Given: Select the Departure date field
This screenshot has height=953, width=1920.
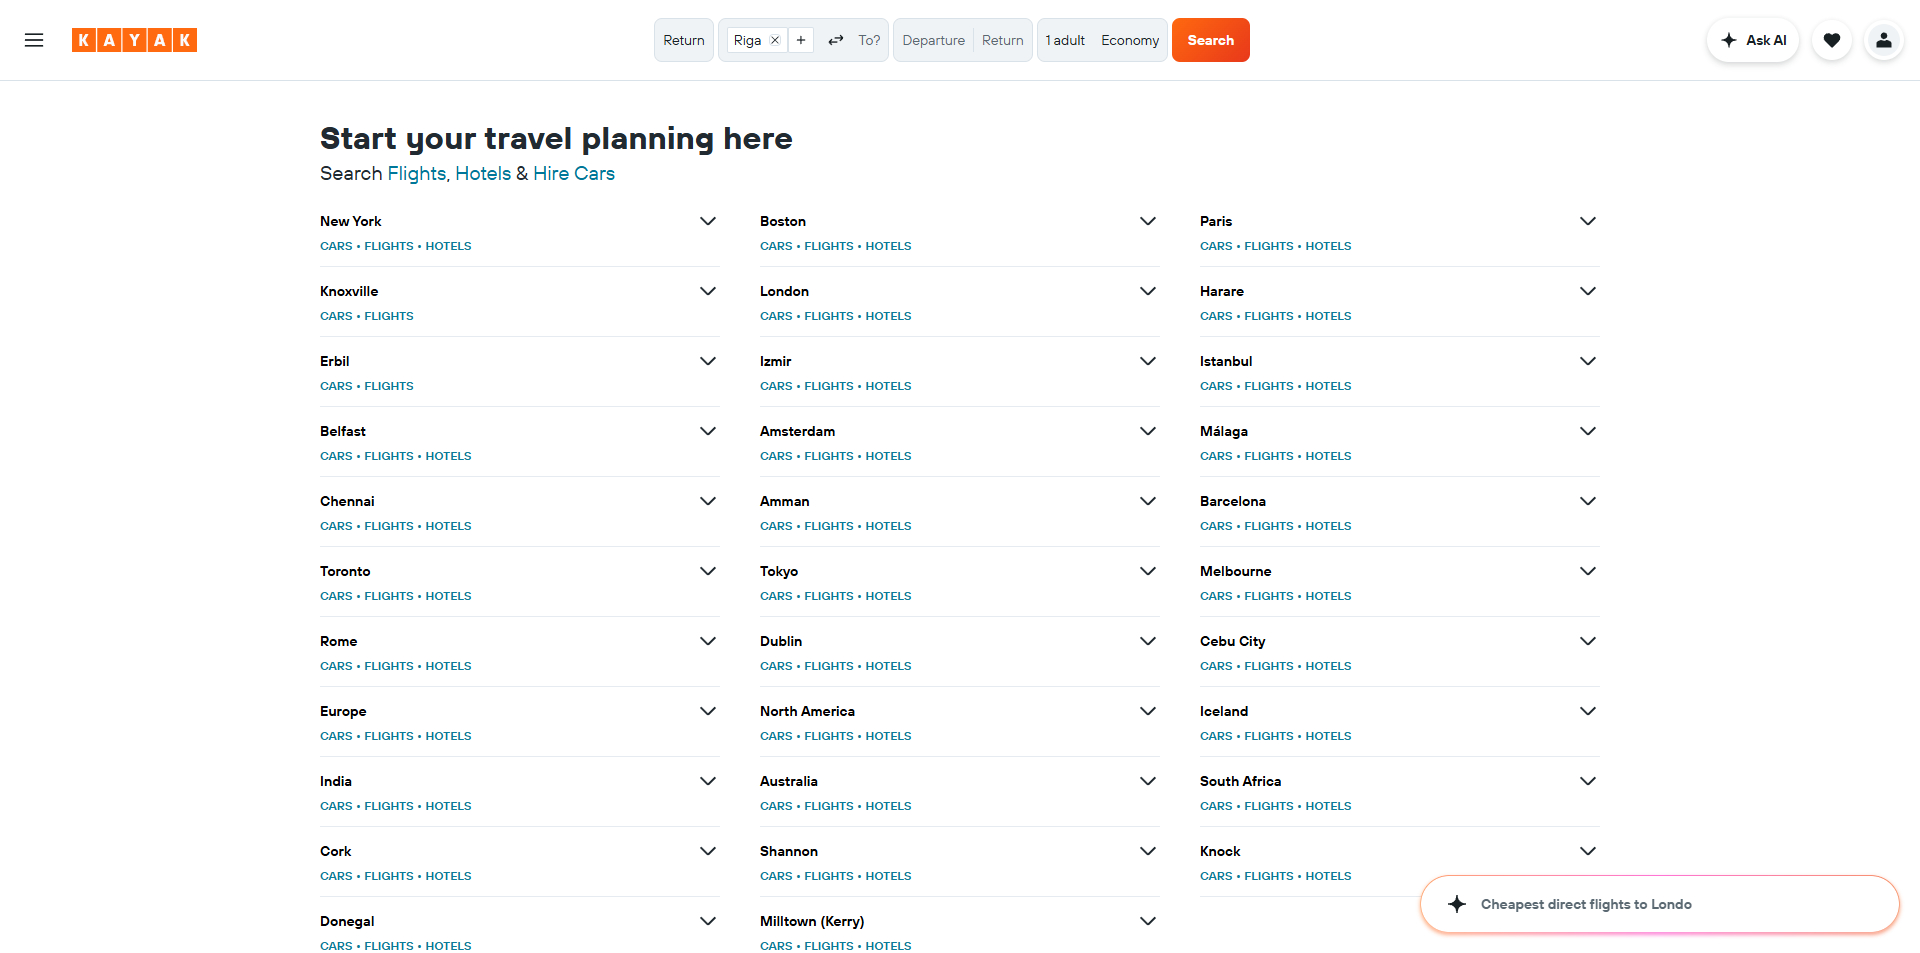Looking at the screenshot, I should [933, 40].
